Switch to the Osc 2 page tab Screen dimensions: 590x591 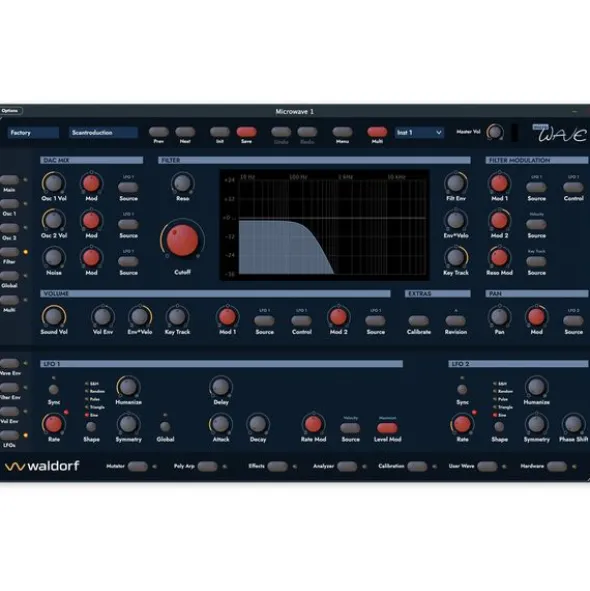pyautogui.click(x=9, y=228)
